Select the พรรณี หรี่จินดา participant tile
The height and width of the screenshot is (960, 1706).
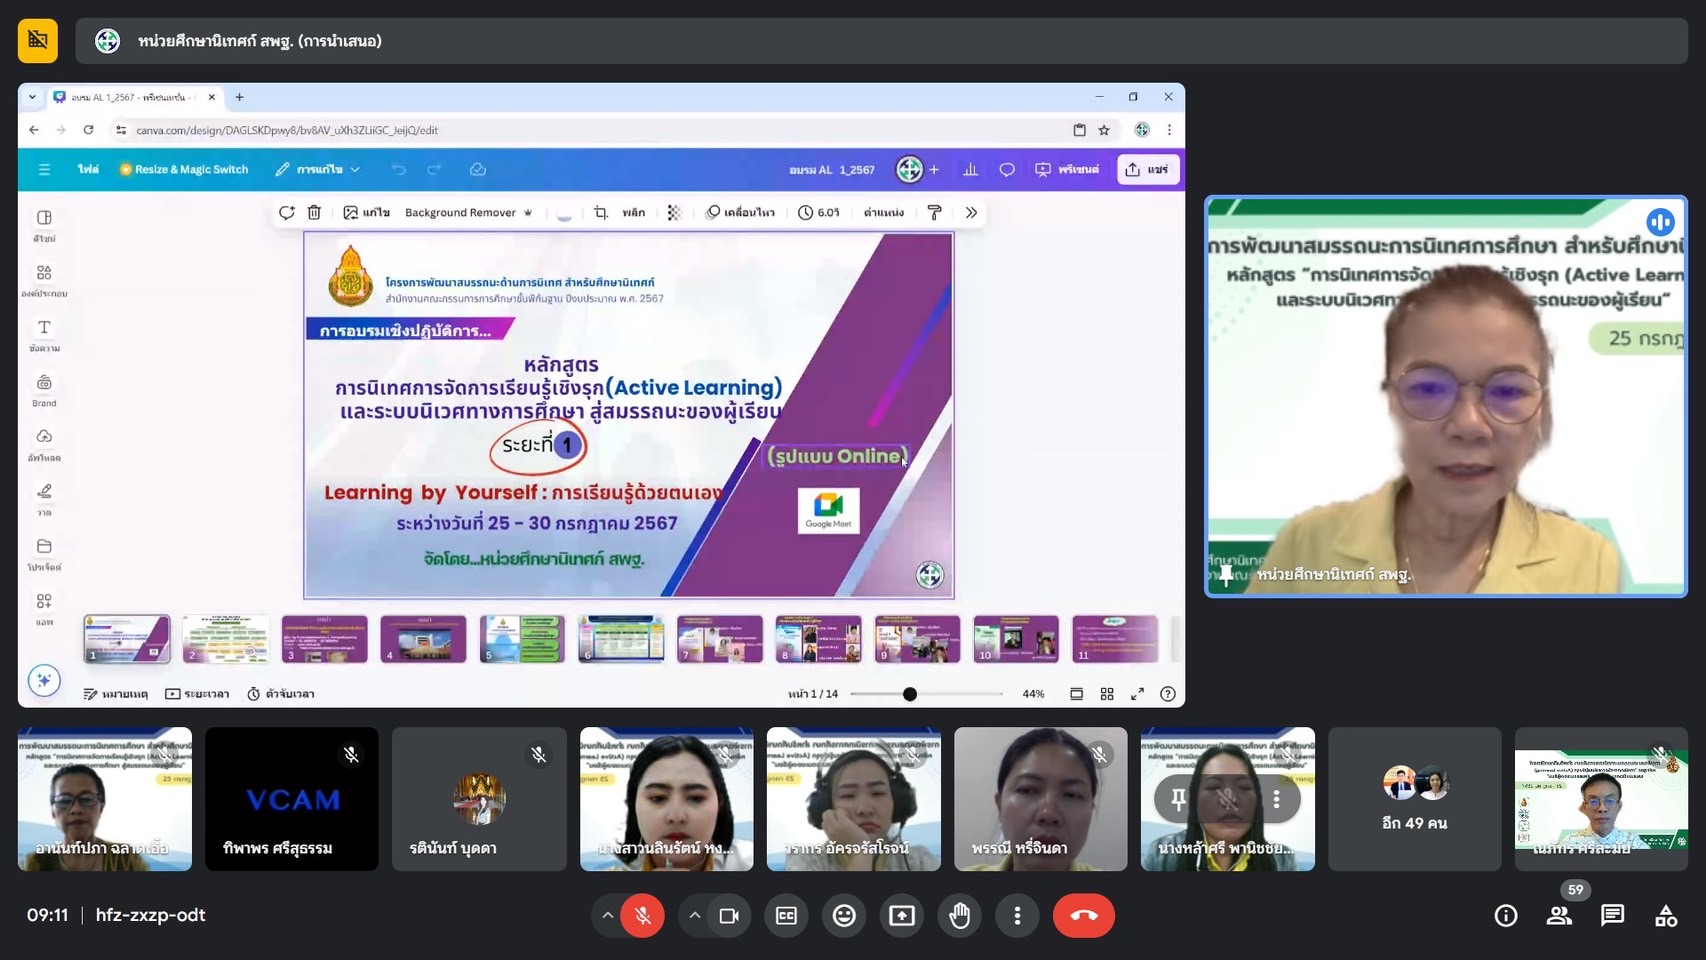point(1040,799)
